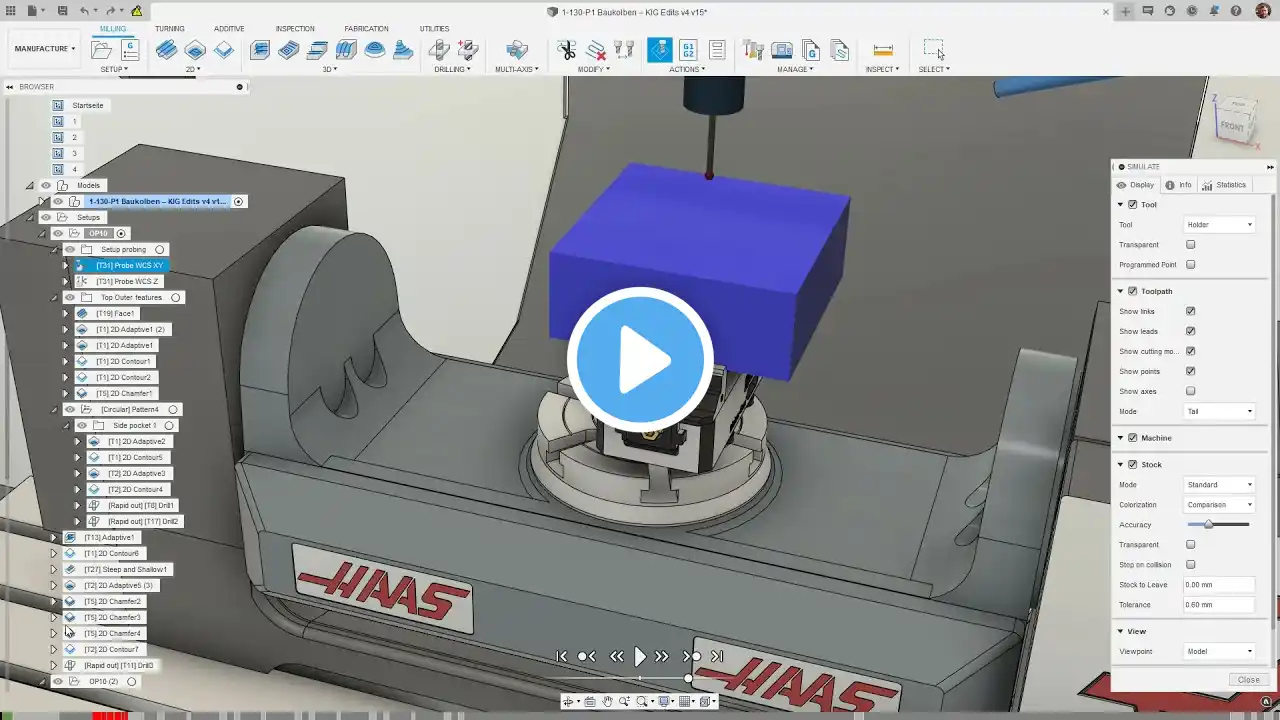This screenshot has width=1280, height=720.
Task: Click the G1 G2 post process icon
Action: click(688, 50)
